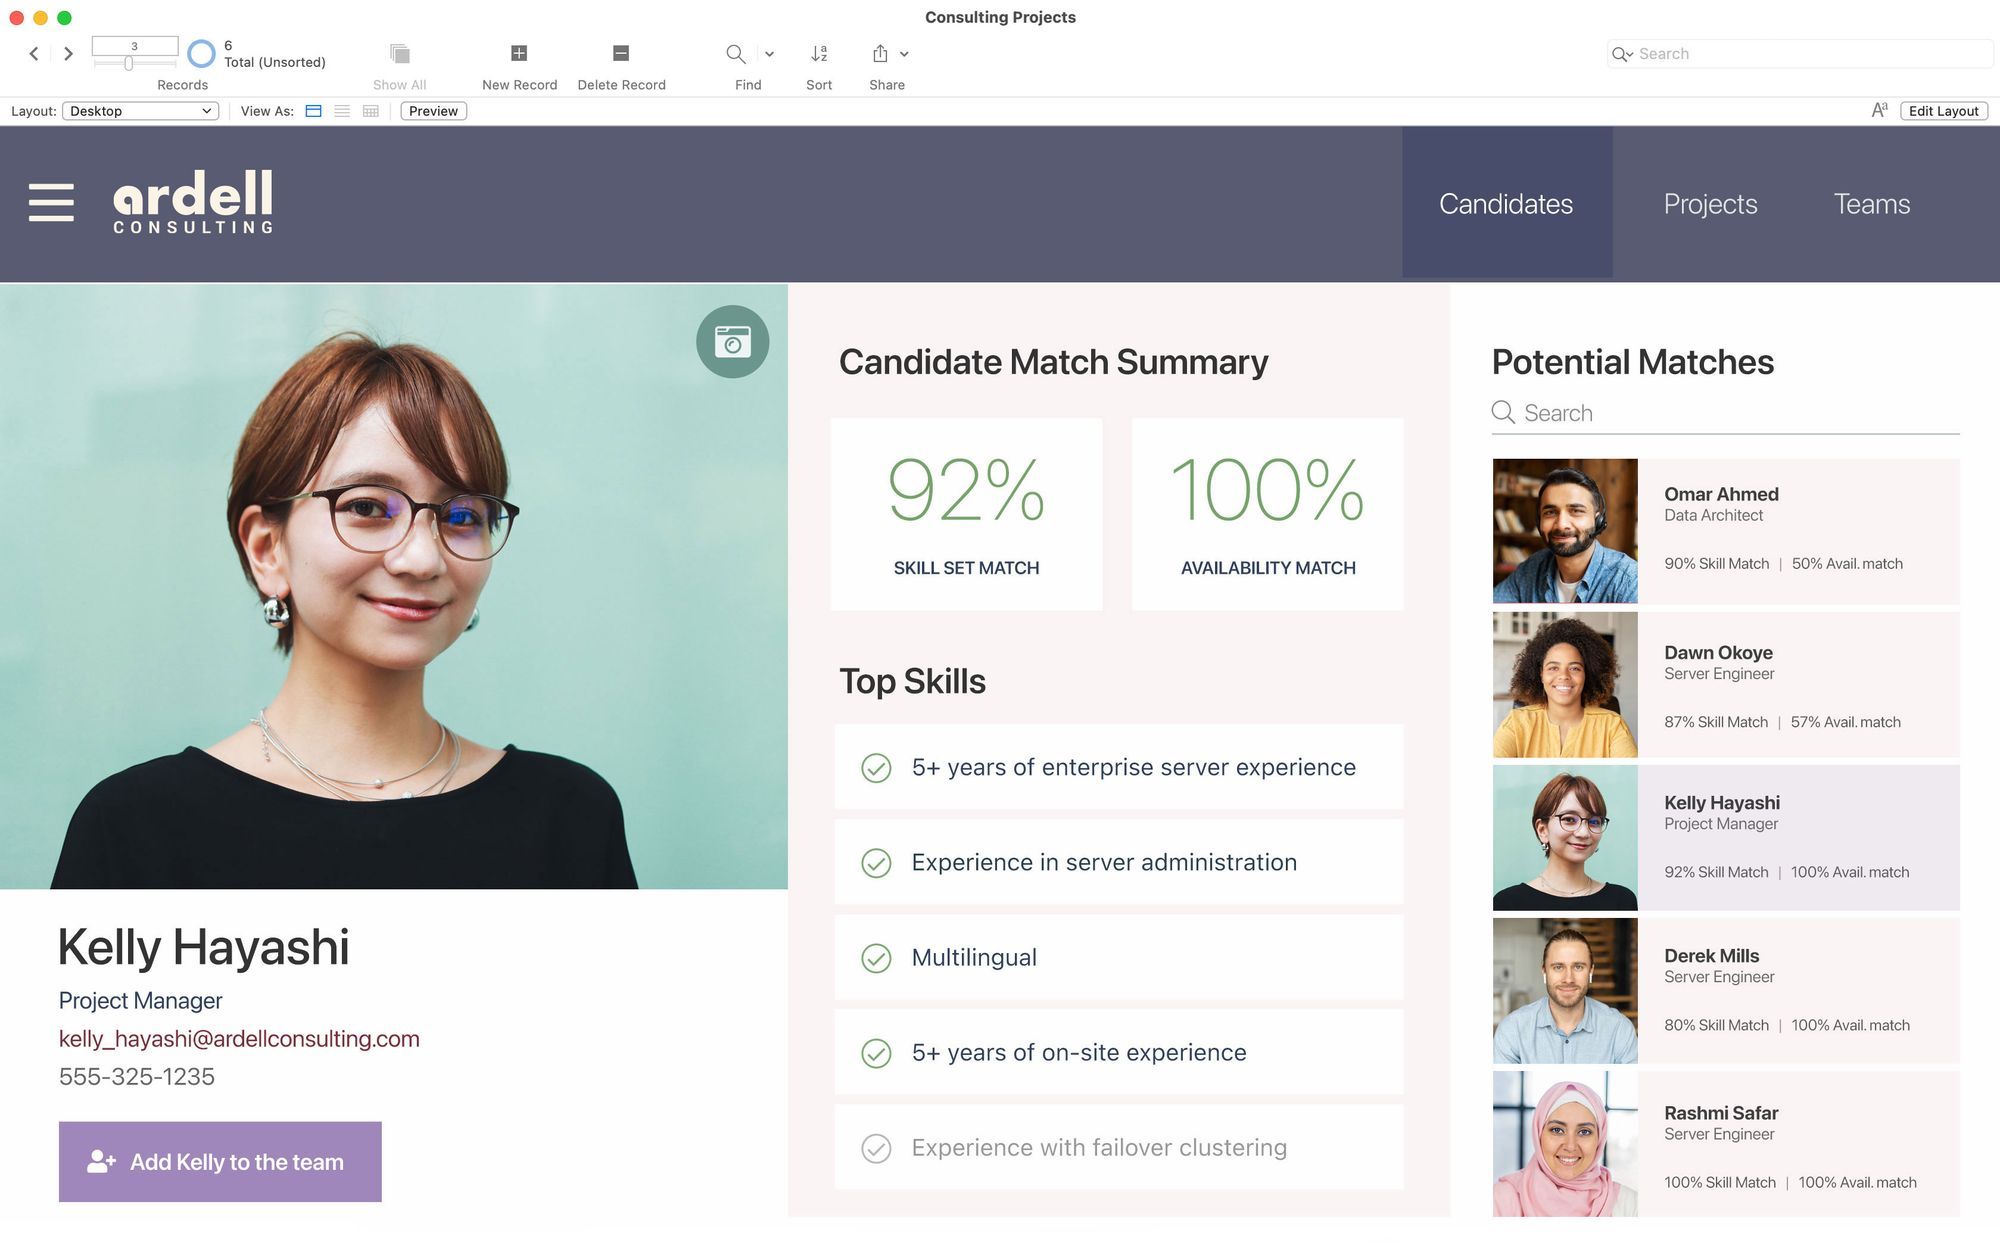Click the Delete Record icon
Viewport: 2000px width, 1251px height.
[621, 53]
